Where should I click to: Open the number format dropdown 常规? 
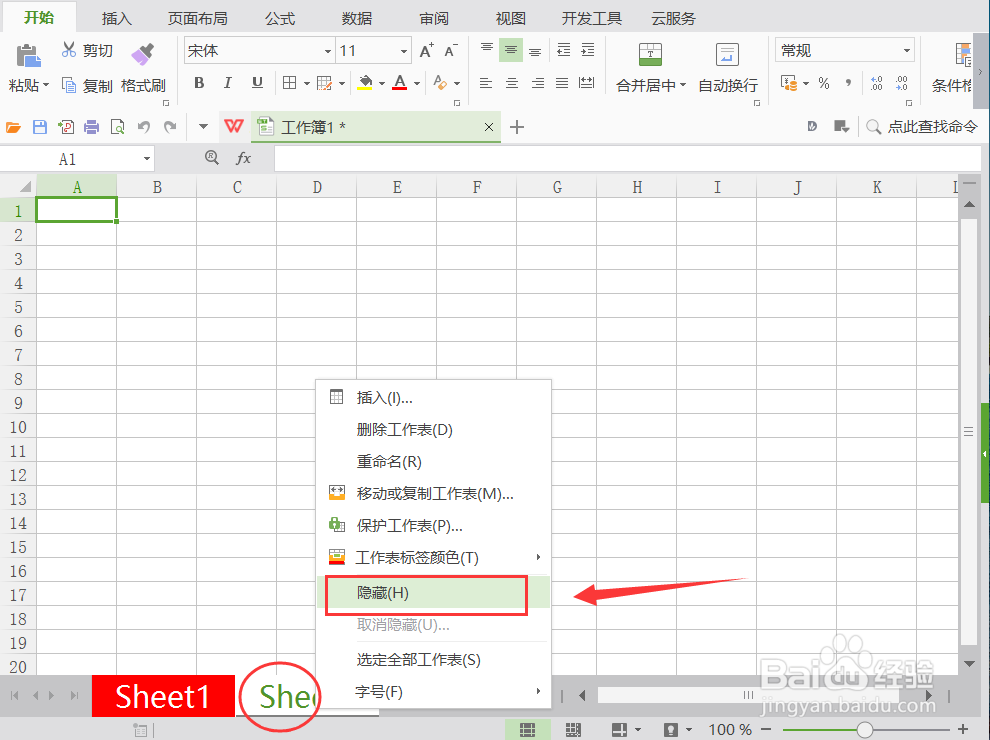(x=907, y=51)
